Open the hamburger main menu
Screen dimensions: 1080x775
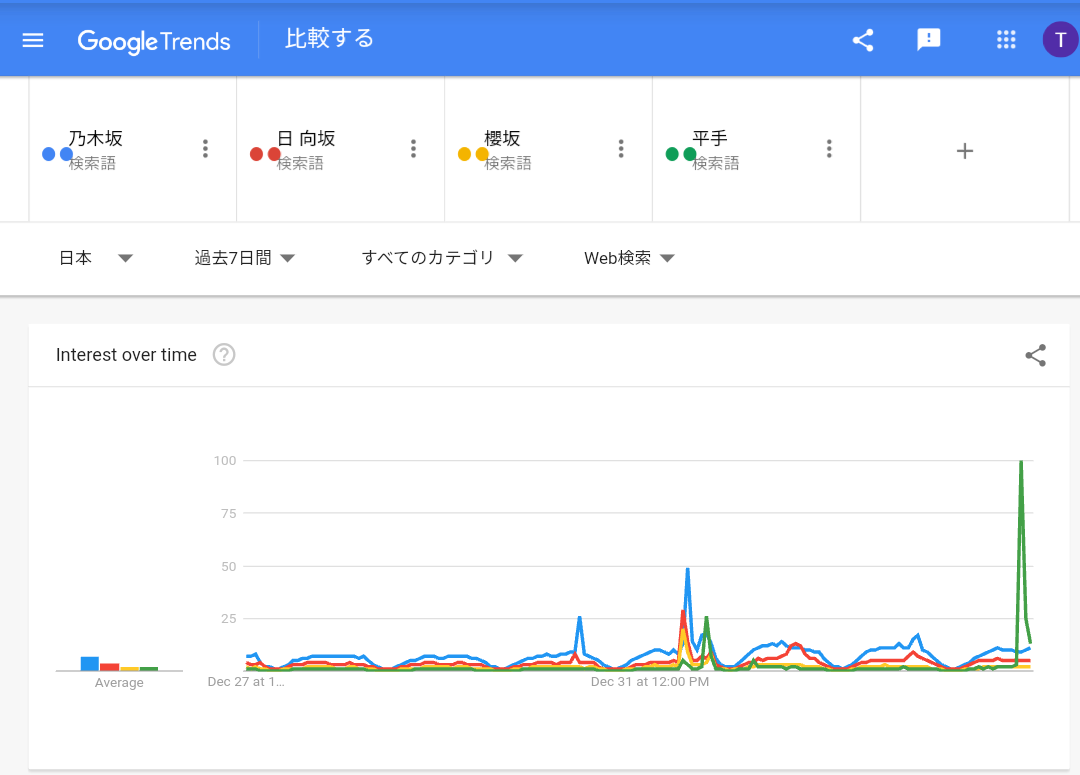tap(33, 40)
